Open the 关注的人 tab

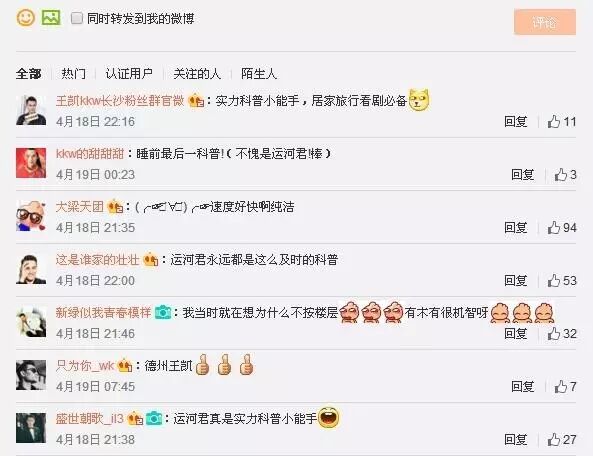click(197, 73)
